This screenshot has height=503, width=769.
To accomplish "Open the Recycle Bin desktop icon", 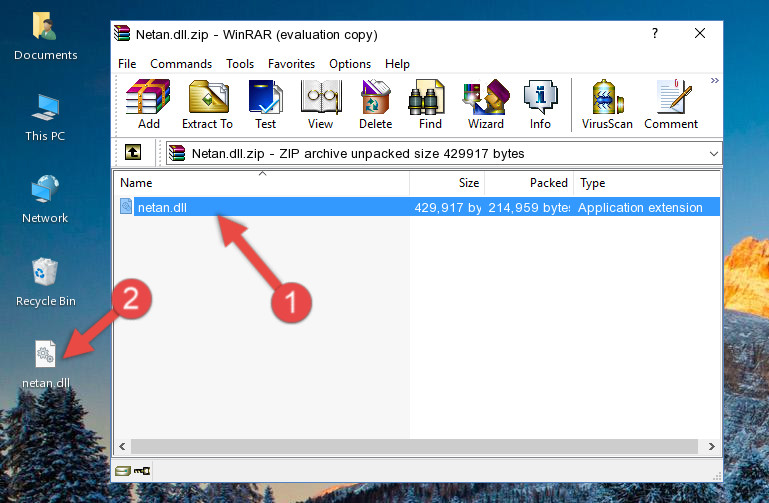I will 46,283.
